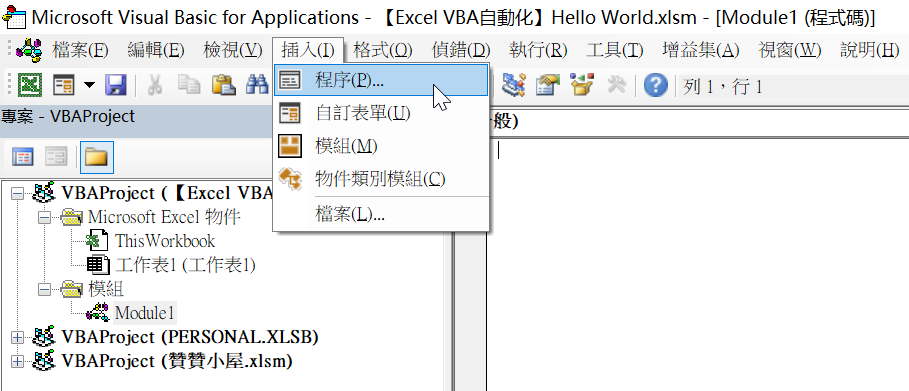Click the VBA control-menu icon beside 檔案(F)
Viewport: 909px width, 391px height.
pyautogui.click(x=29, y=50)
